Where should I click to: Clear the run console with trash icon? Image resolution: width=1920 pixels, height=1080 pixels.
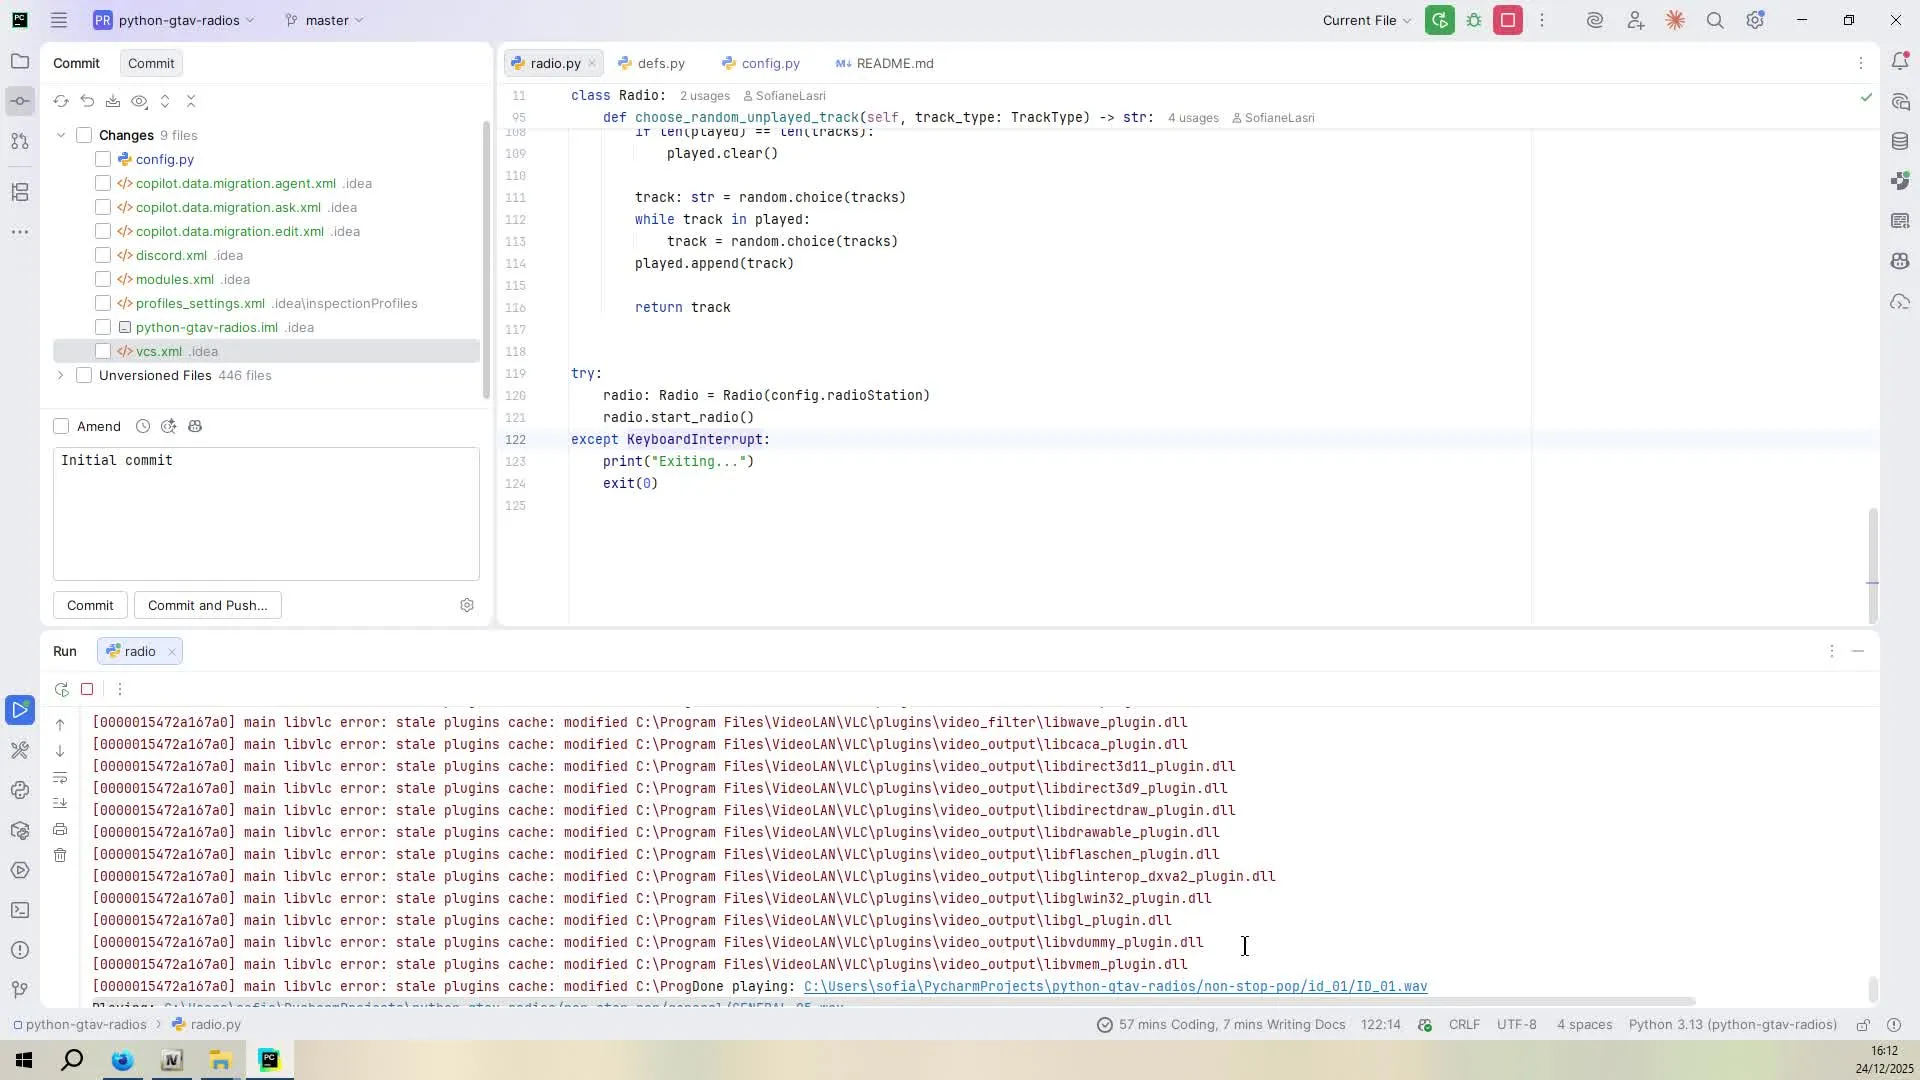[x=60, y=855]
